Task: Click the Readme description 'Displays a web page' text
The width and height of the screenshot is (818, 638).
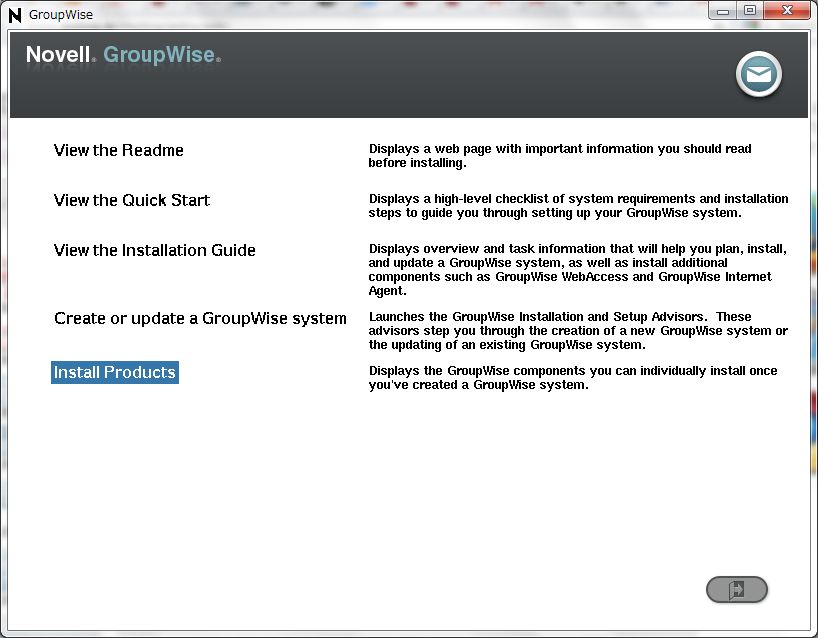Action: (x=560, y=156)
